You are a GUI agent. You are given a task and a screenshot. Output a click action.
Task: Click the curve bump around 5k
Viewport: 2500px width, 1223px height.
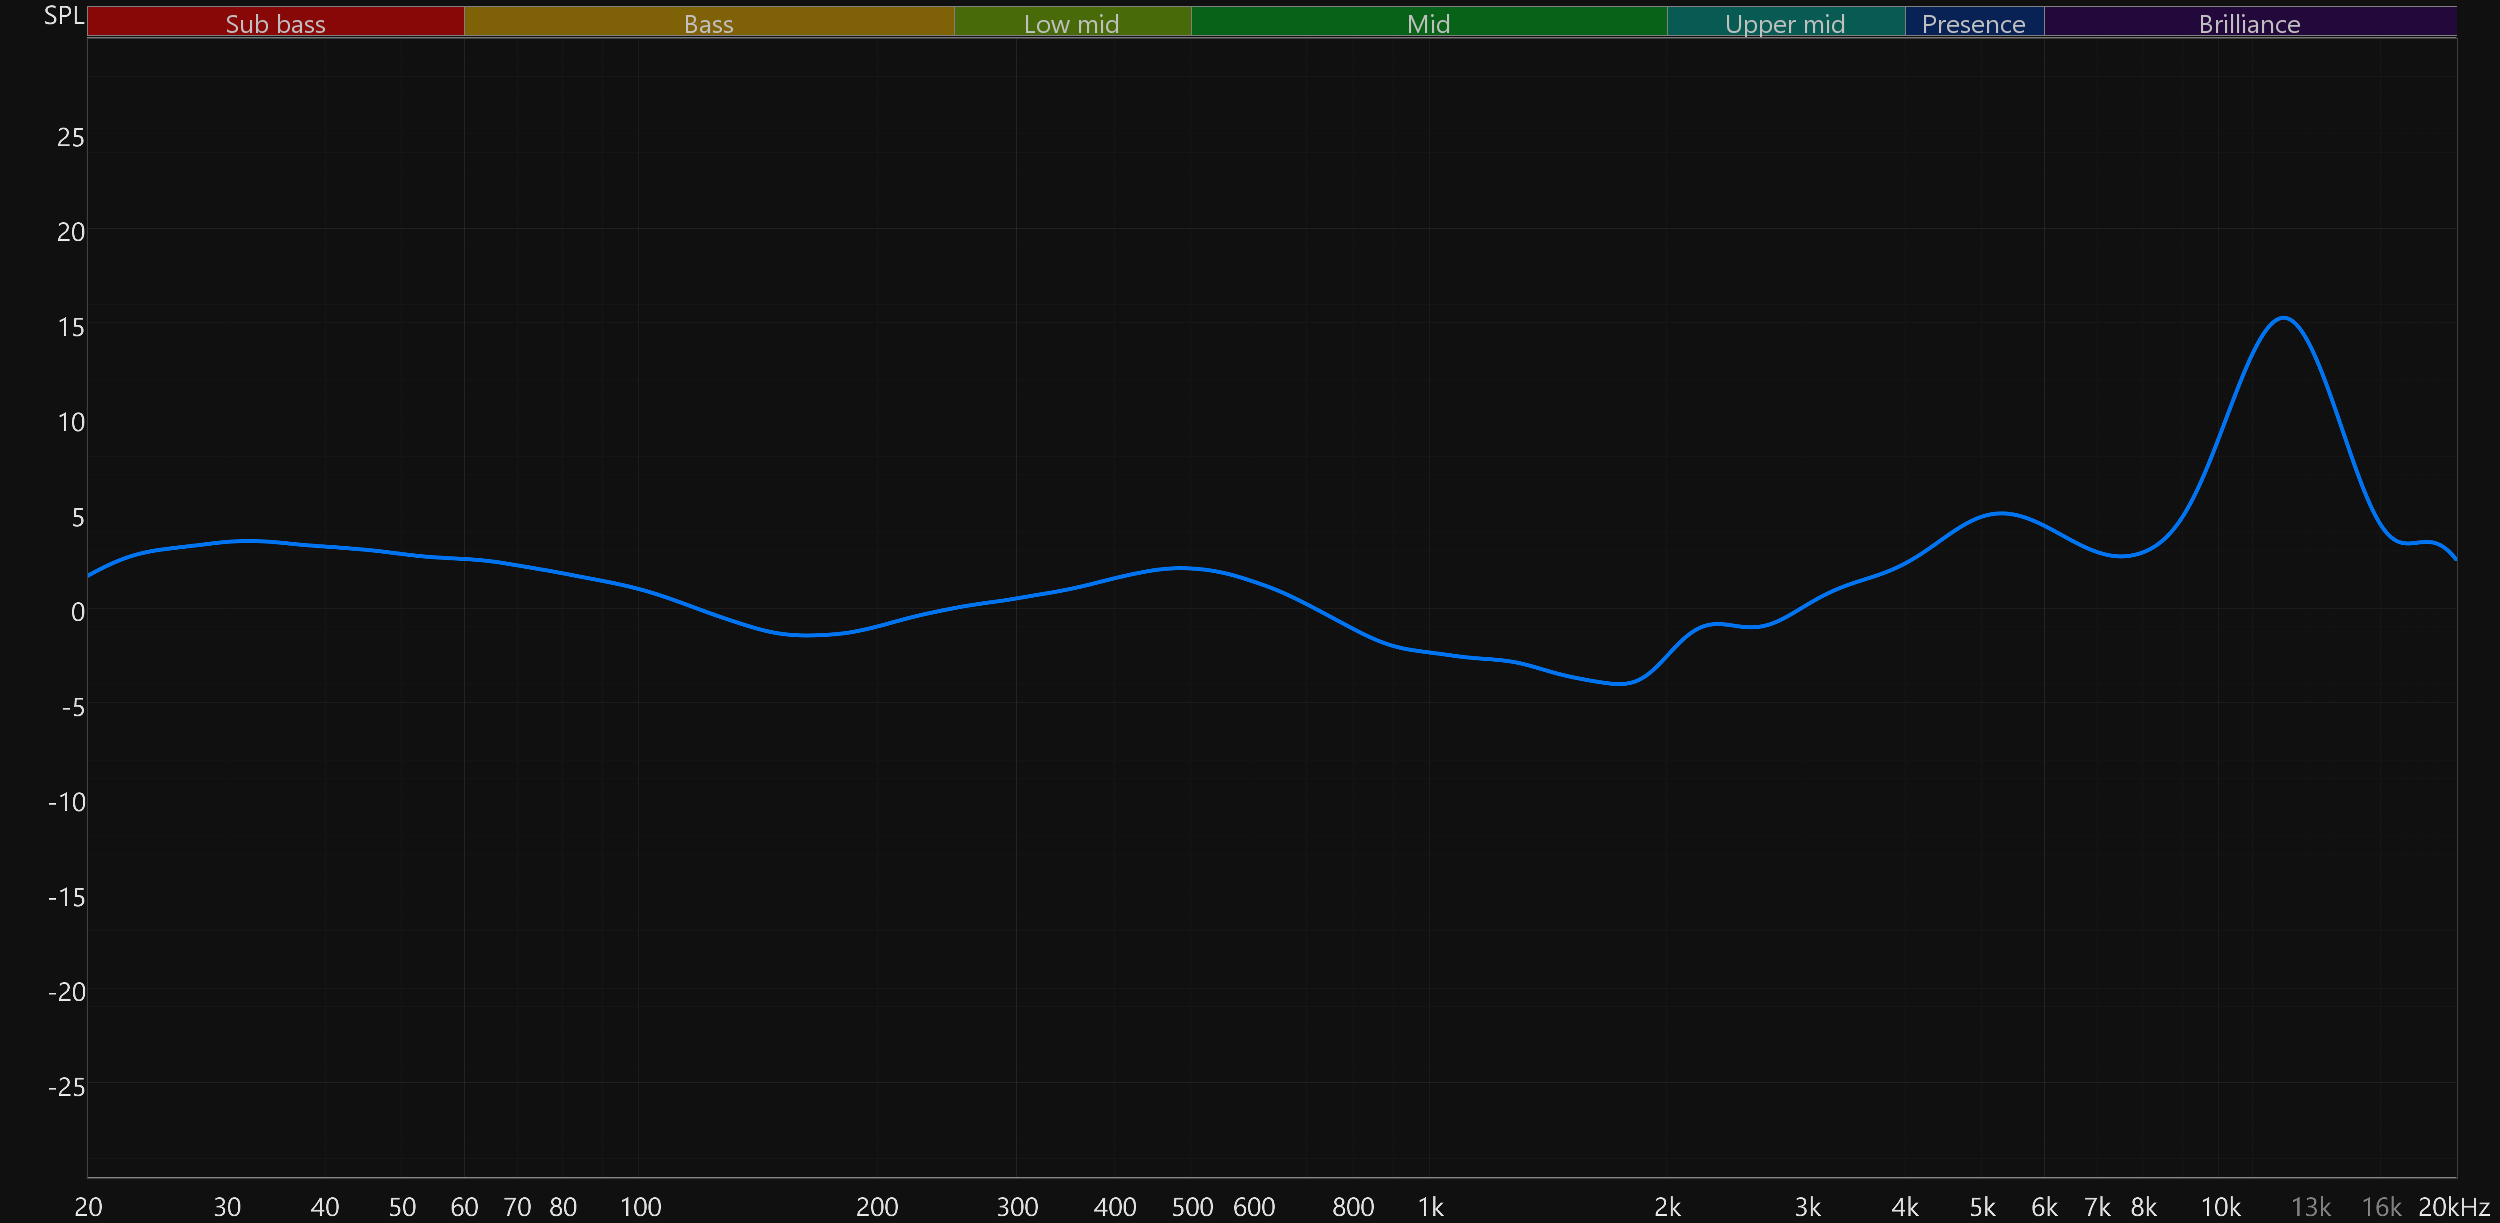click(2001, 514)
